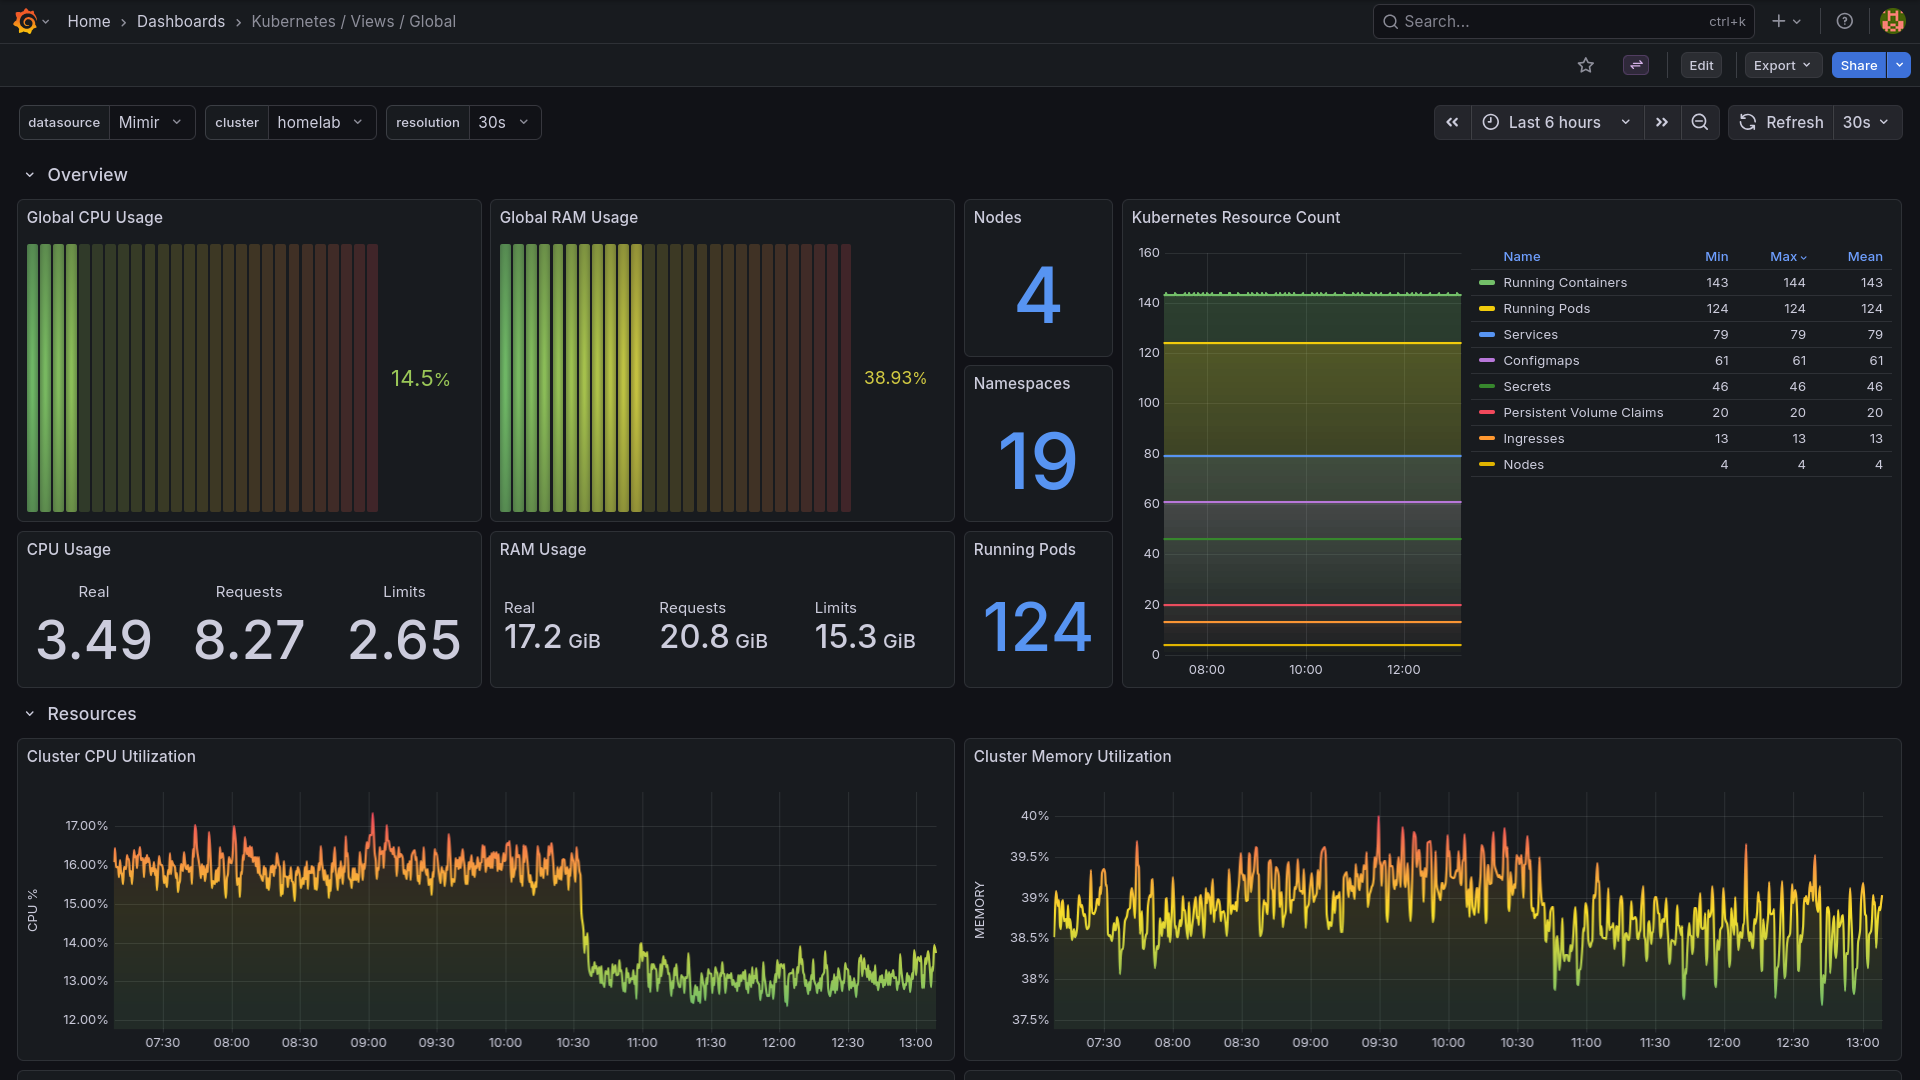The image size is (1920, 1080).
Task: Open the panel switcher icon beside Edit
Action: [x=1635, y=64]
